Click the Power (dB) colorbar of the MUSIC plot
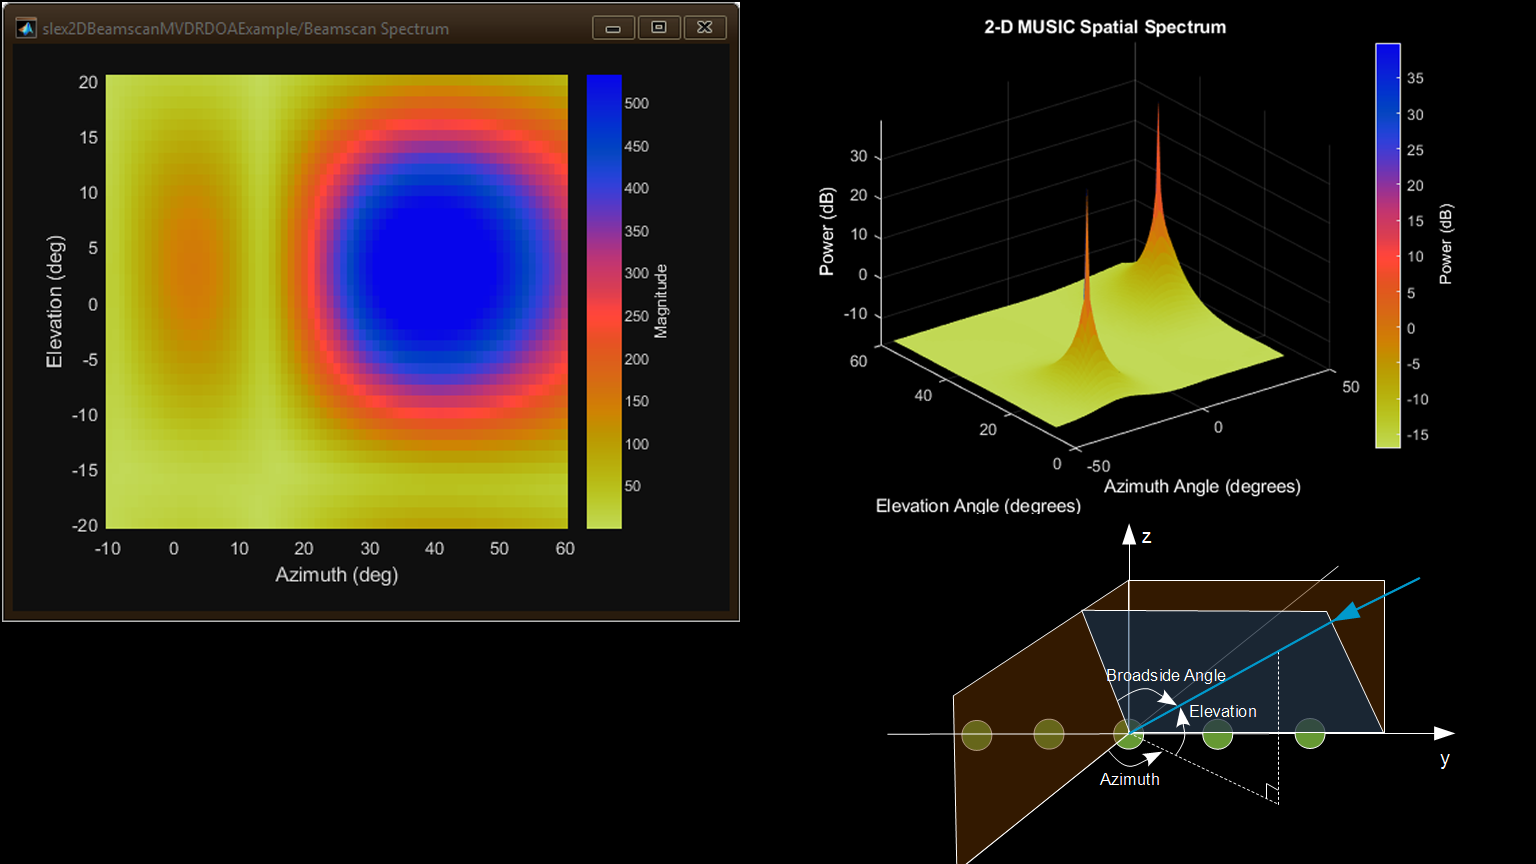This screenshot has width=1536, height=864. (1388, 245)
